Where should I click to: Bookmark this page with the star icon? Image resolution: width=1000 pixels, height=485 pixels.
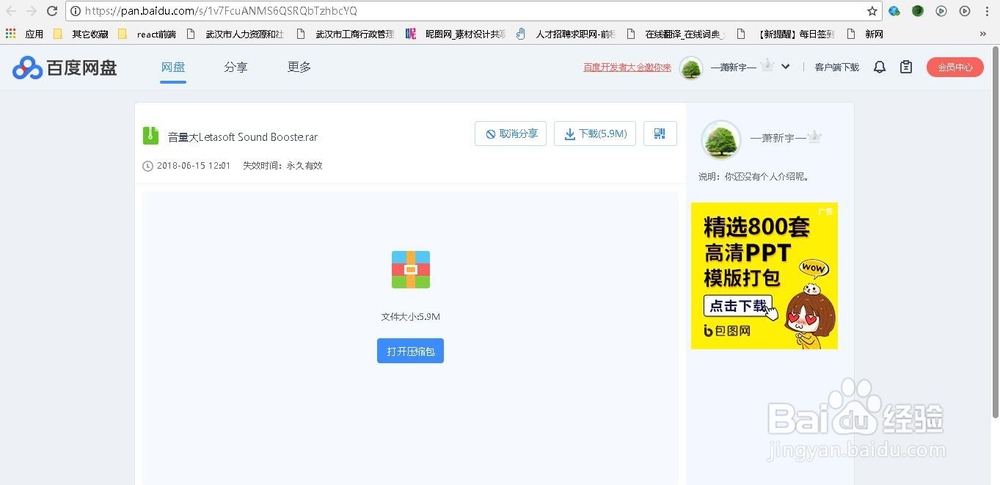click(872, 11)
